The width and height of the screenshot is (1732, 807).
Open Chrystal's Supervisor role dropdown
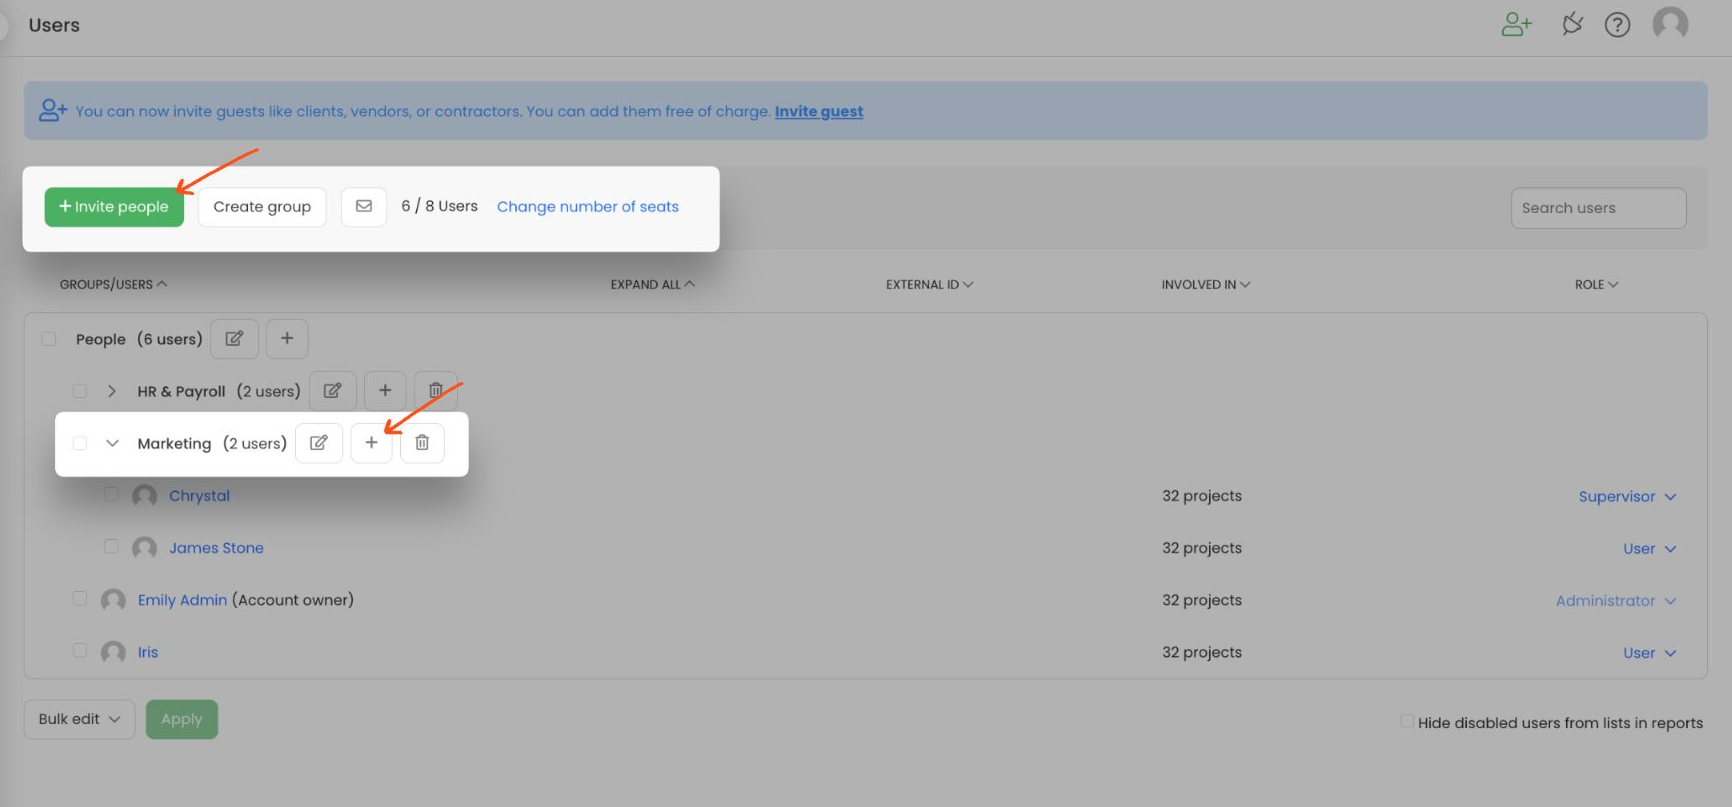click(x=1627, y=496)
